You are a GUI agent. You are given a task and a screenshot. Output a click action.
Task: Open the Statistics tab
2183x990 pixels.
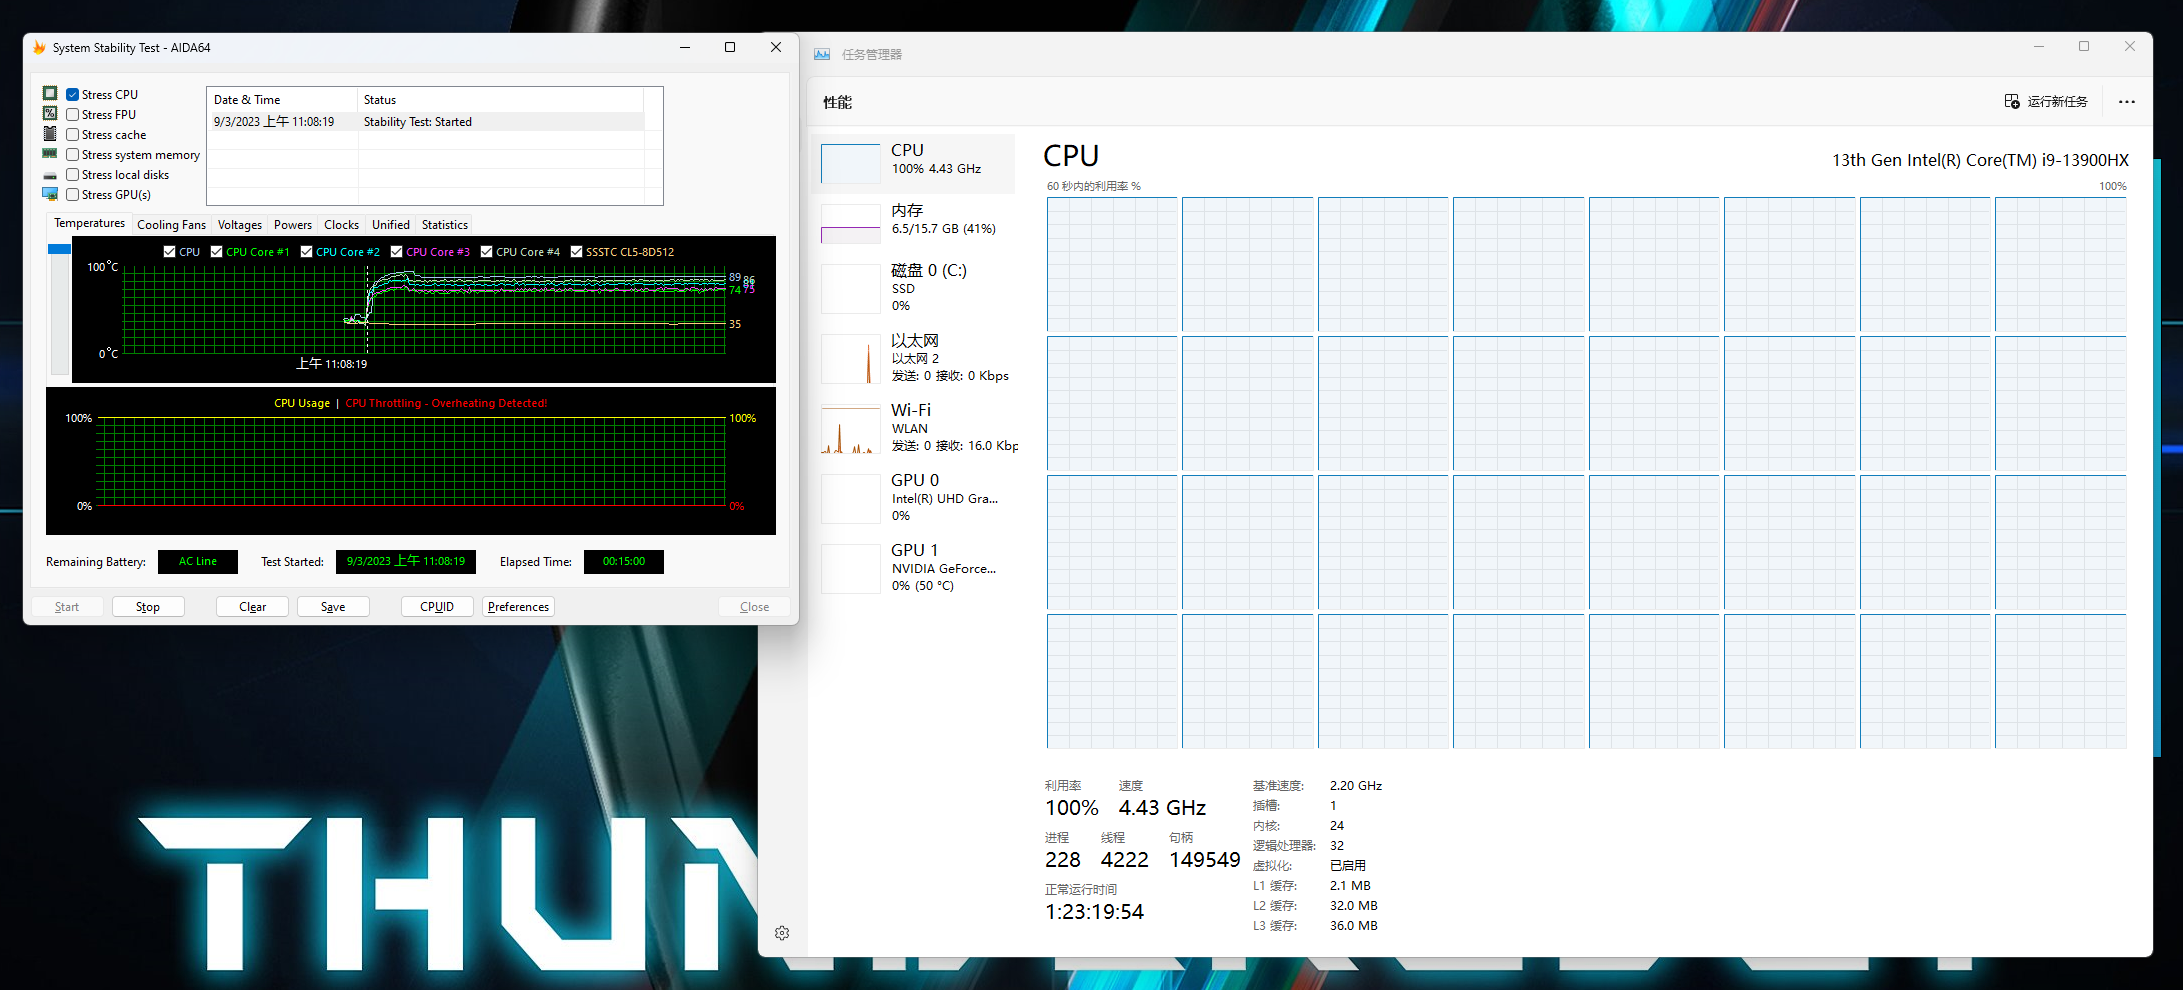tap(444, 225)
